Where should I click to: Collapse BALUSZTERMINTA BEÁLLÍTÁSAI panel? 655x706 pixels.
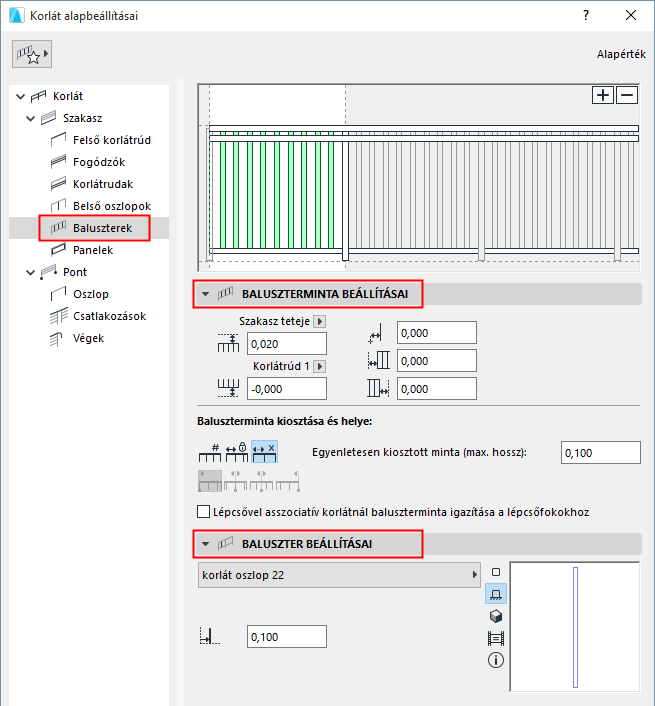[206, 294]
